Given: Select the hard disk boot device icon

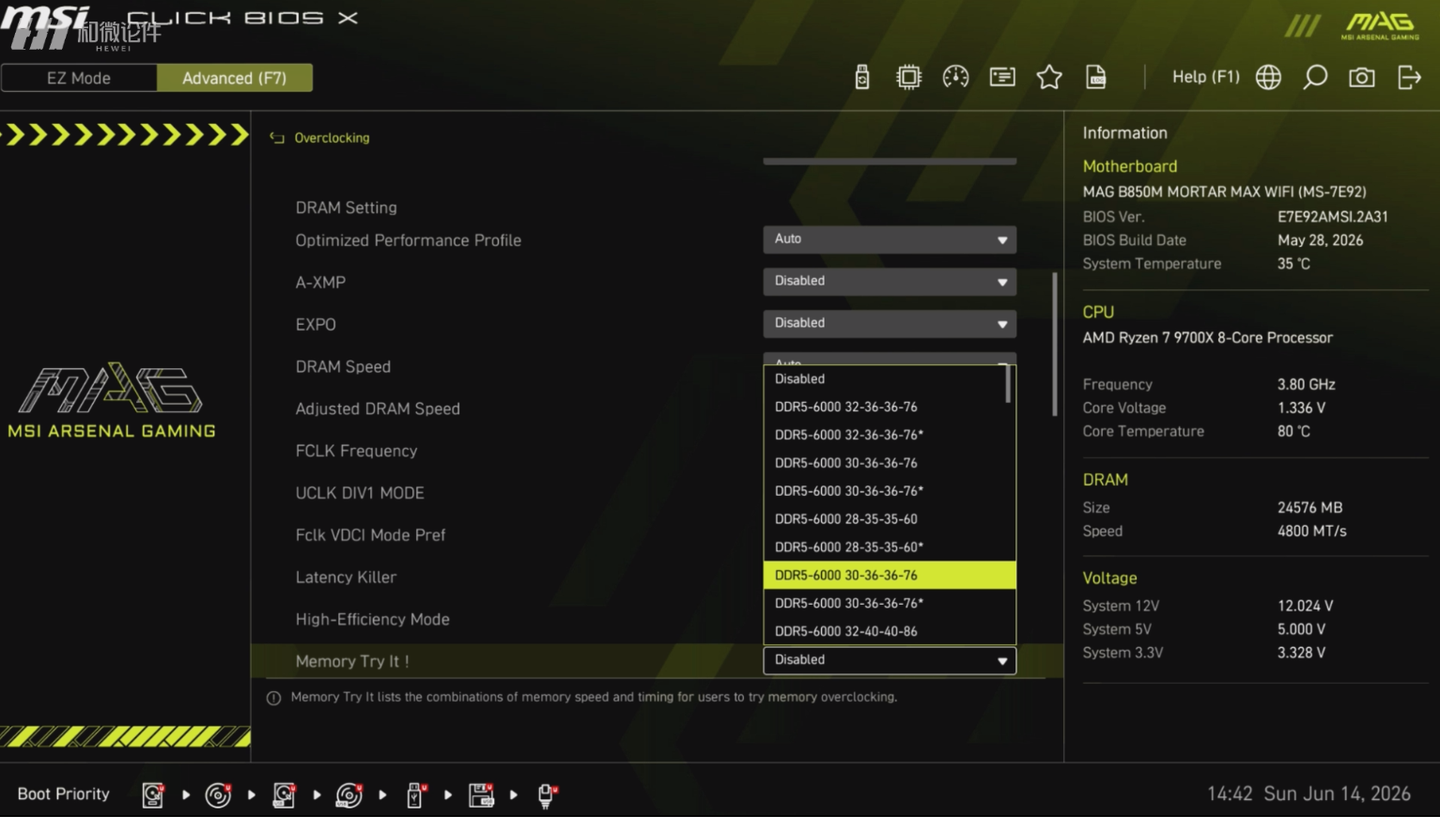Looking at the screenshot, I should point(153,795).
